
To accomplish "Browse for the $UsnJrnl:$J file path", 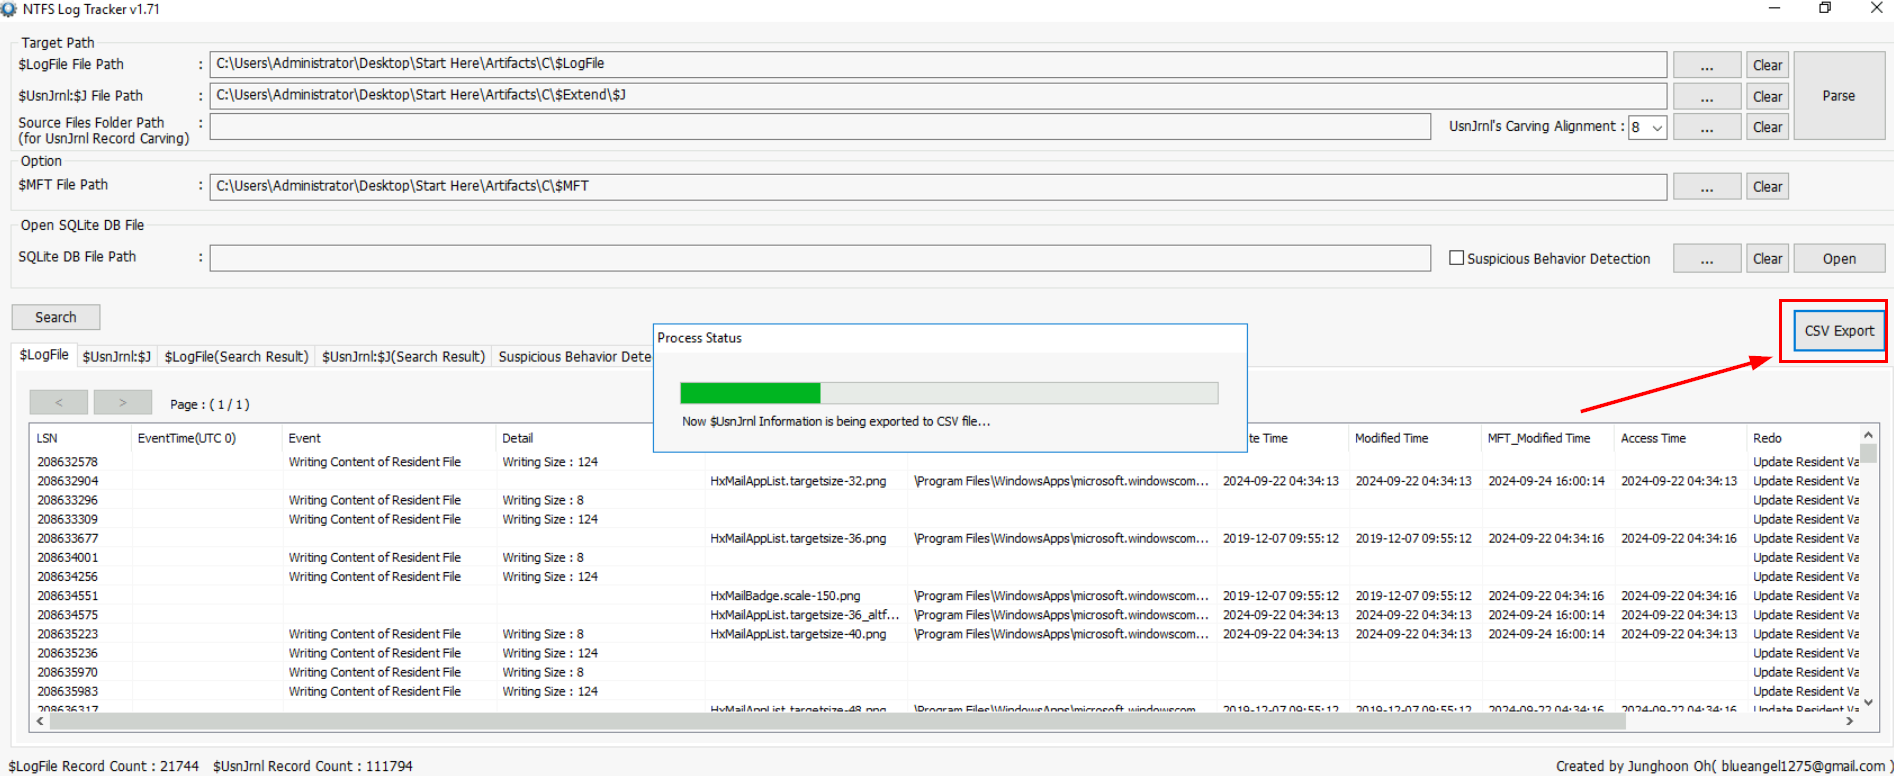I will (1707, 97).
